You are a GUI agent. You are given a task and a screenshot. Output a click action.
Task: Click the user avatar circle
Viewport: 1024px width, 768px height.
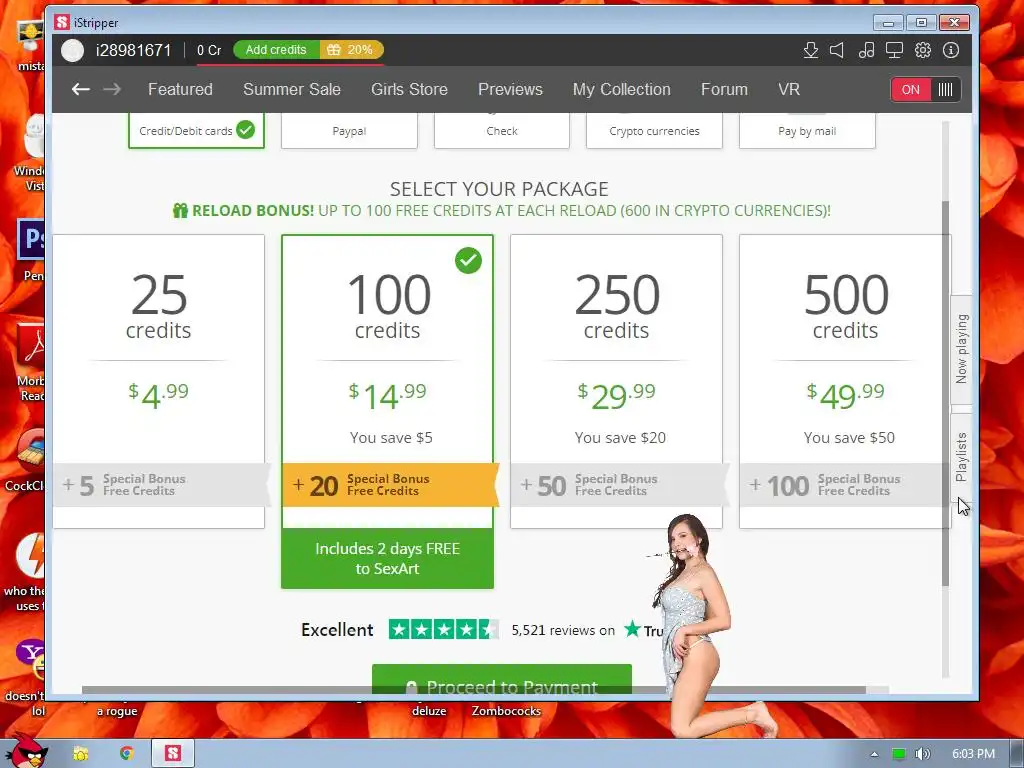72,50
